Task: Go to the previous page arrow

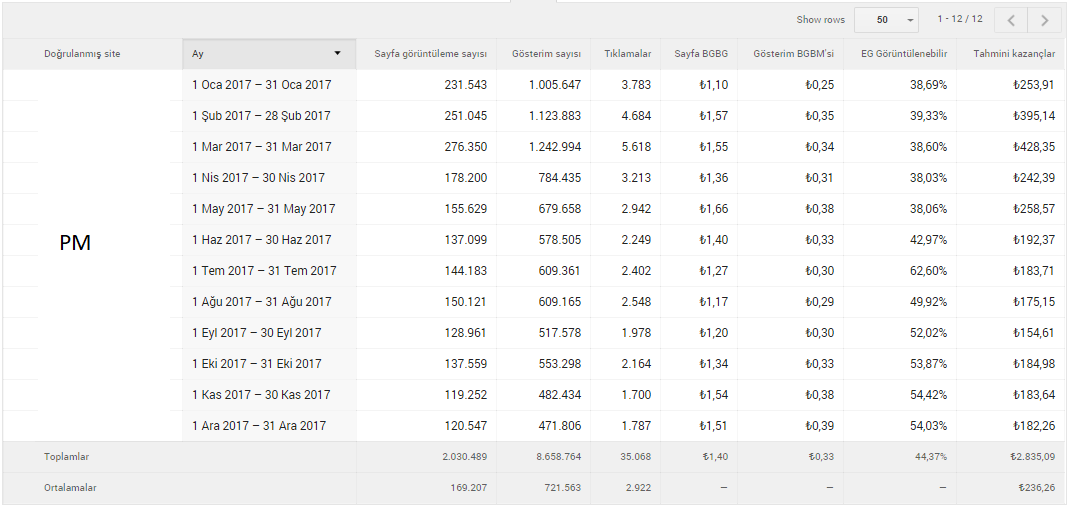Action: (x=1012, y=20)
